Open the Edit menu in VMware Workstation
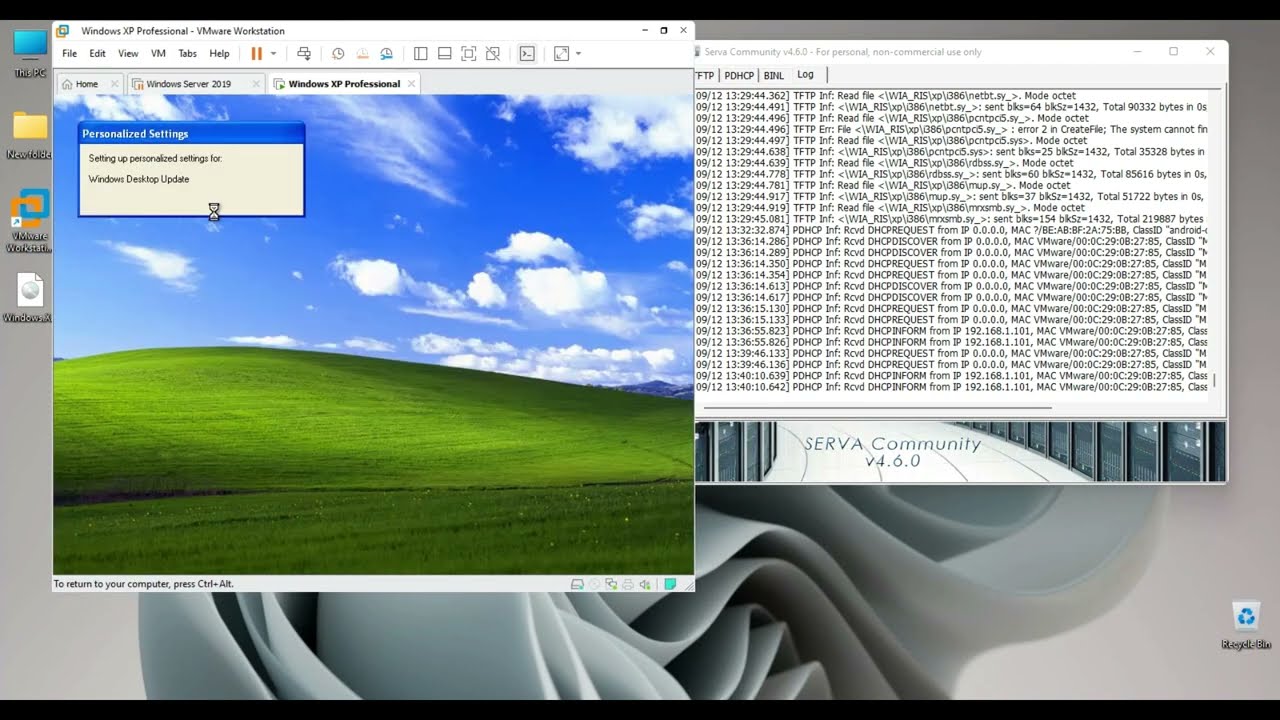Viewport: 1280px width, 720px height. tap(97, 54)
